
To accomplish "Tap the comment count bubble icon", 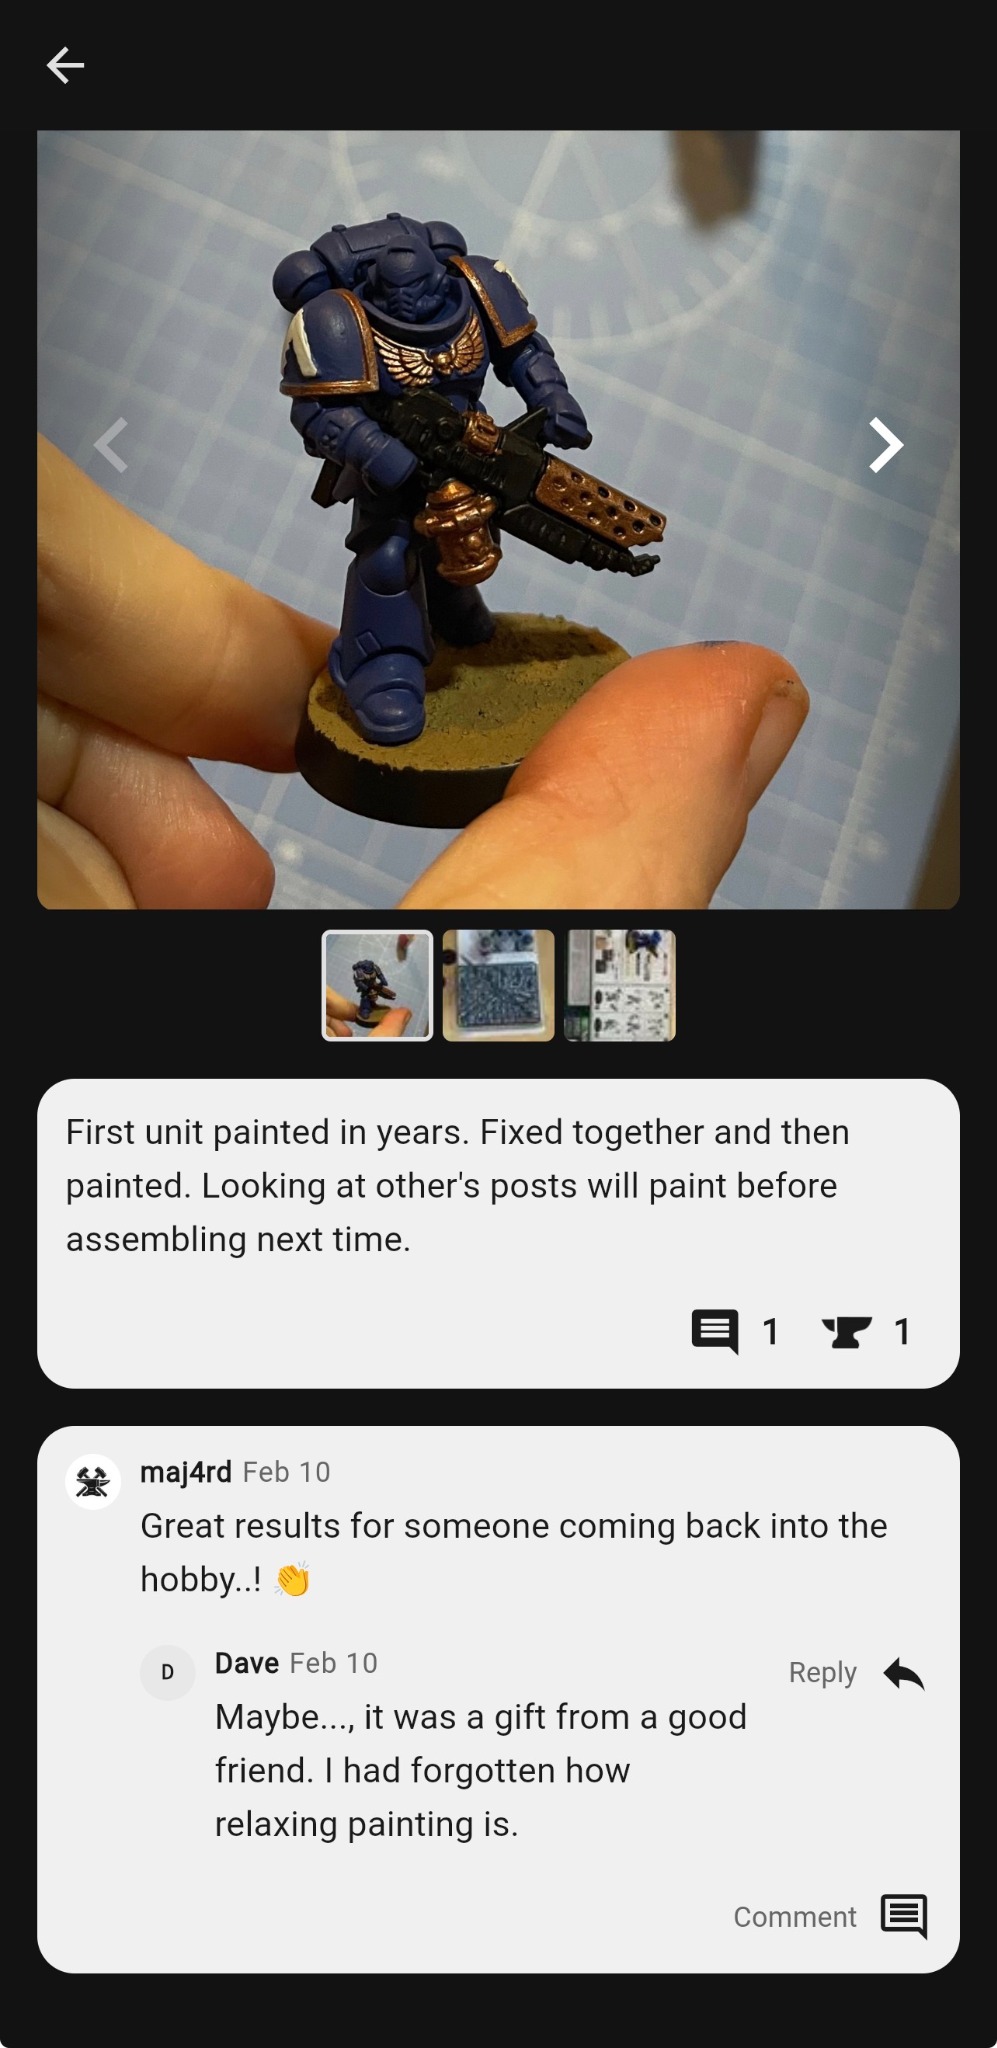I will click(x=715, y=1331).
